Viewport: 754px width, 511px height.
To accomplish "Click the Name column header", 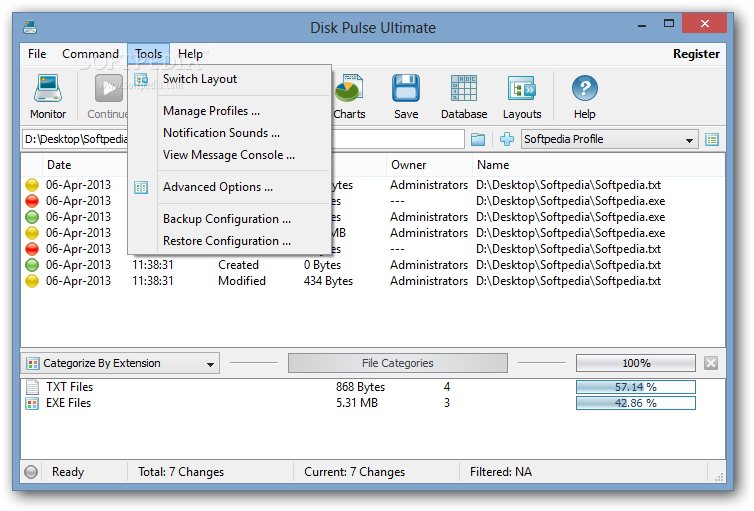I will pyautogui.click(x=493, y=165).
